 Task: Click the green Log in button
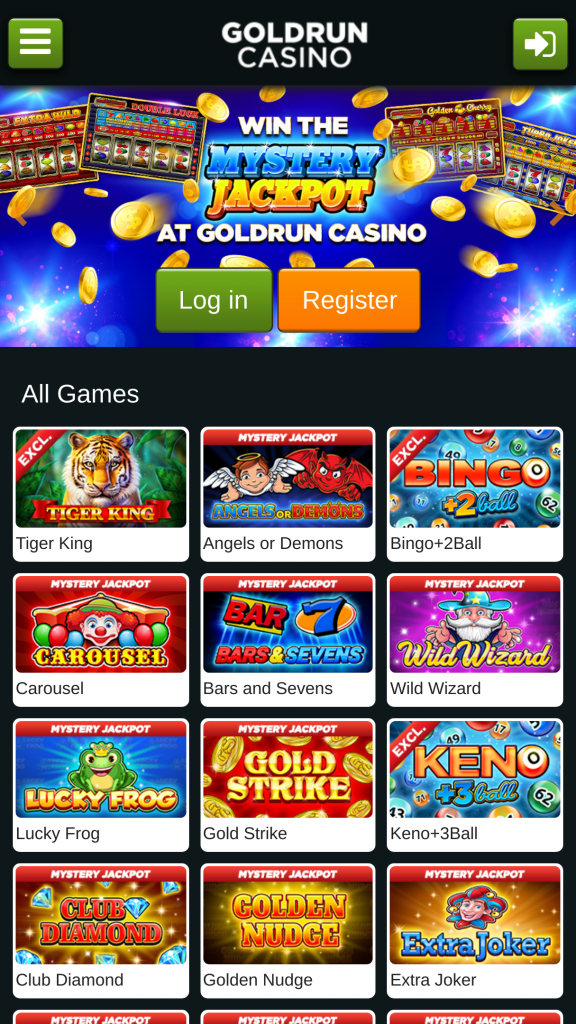click(x=214, y=300)
